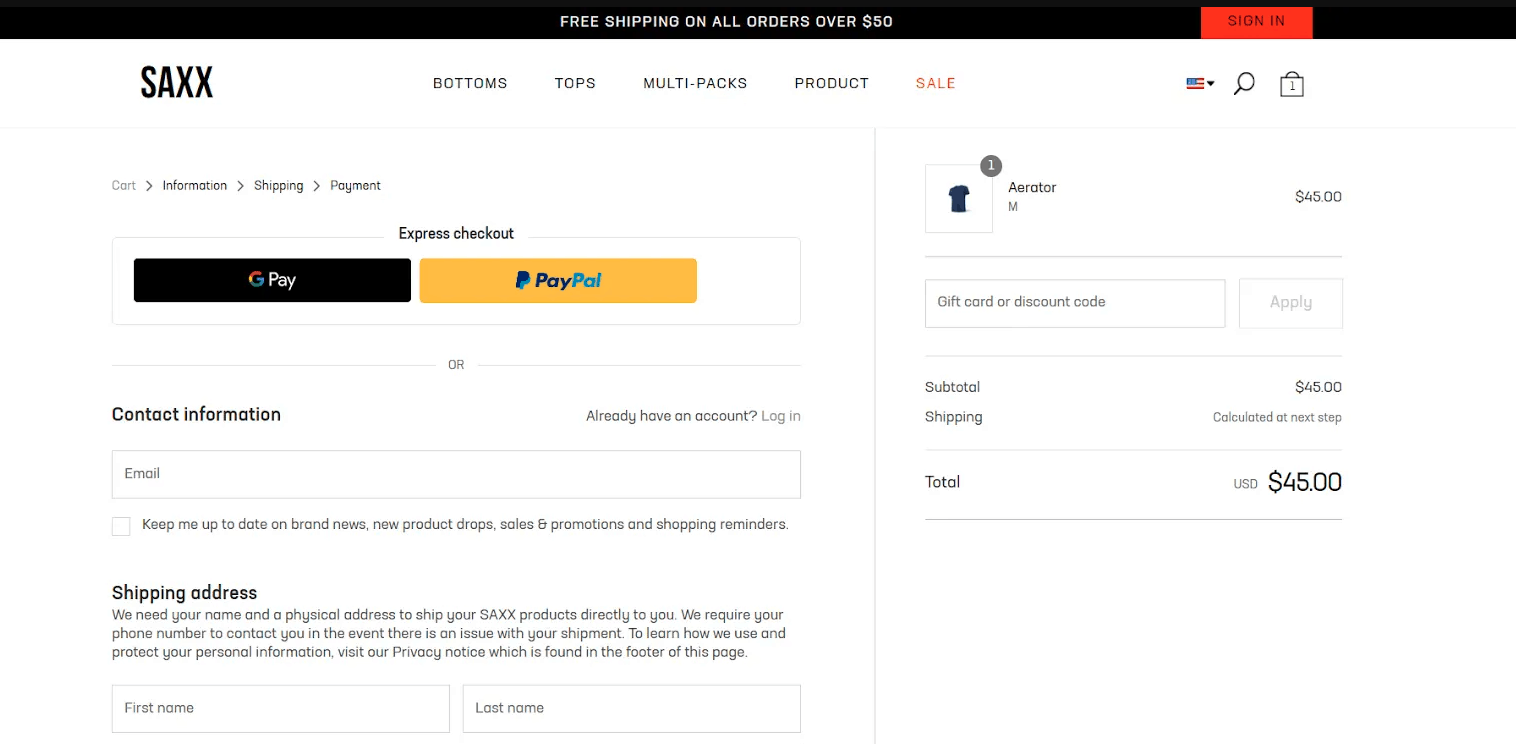Click the Aerator shirt thumbnail
This screenshot has width=1516, height=744.
tap(959, 199)
